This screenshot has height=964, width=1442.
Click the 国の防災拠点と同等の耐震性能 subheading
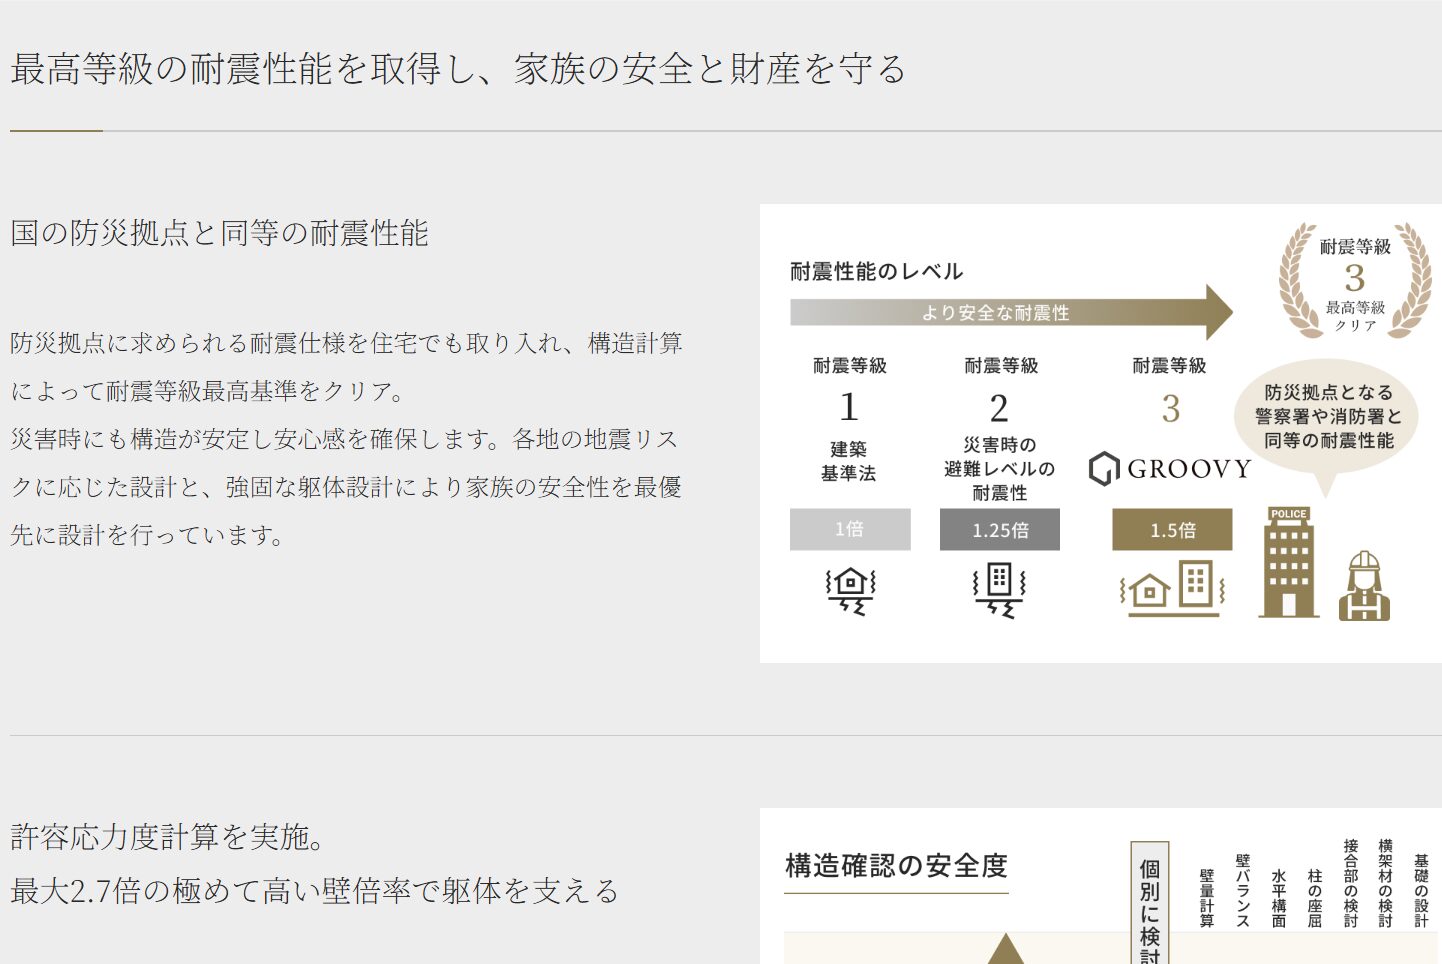[x=219, y=234]
